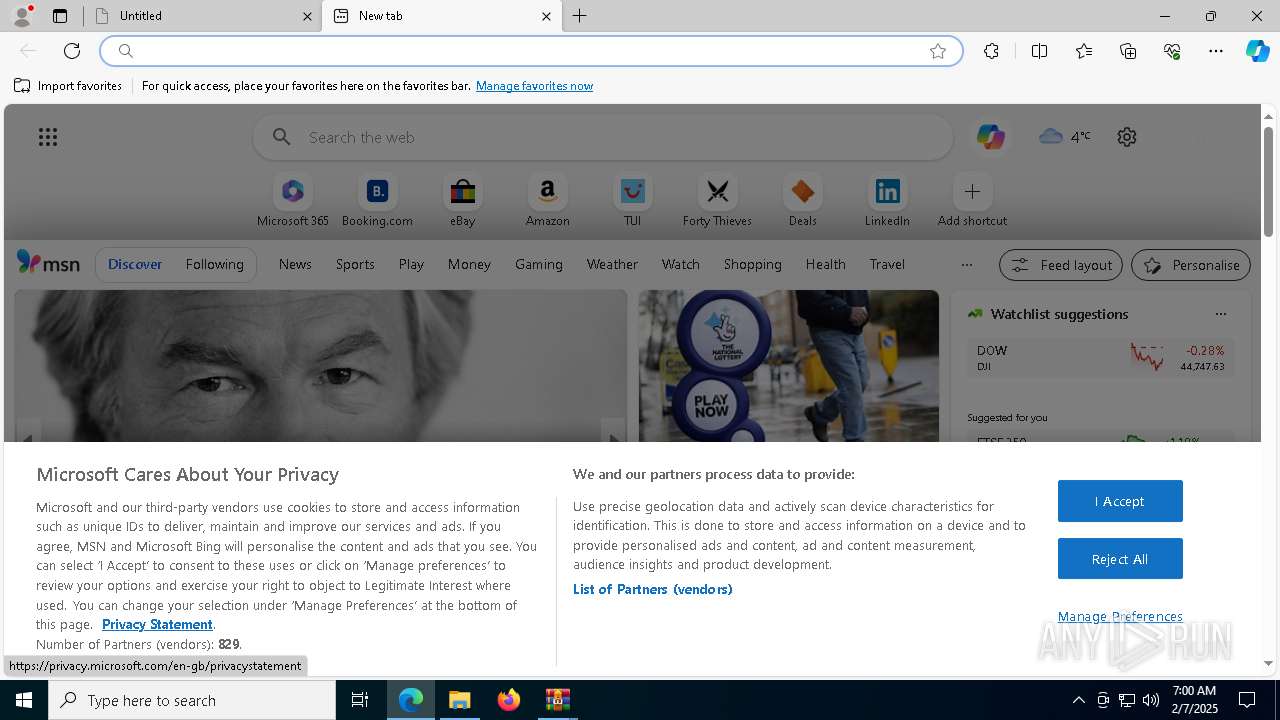Open the Money category

click(469, 264)
